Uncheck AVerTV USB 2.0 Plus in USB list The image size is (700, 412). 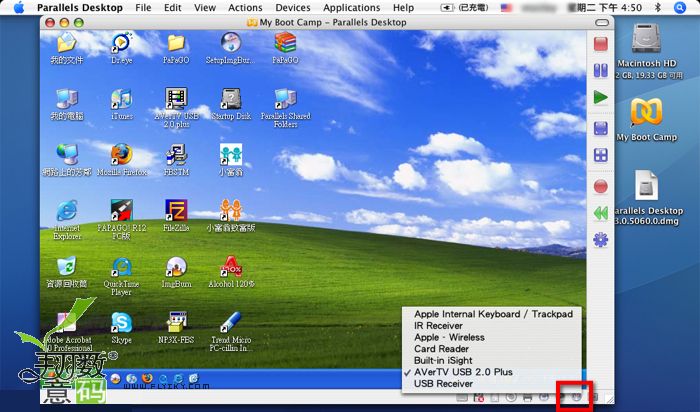[x=492, y=372]
